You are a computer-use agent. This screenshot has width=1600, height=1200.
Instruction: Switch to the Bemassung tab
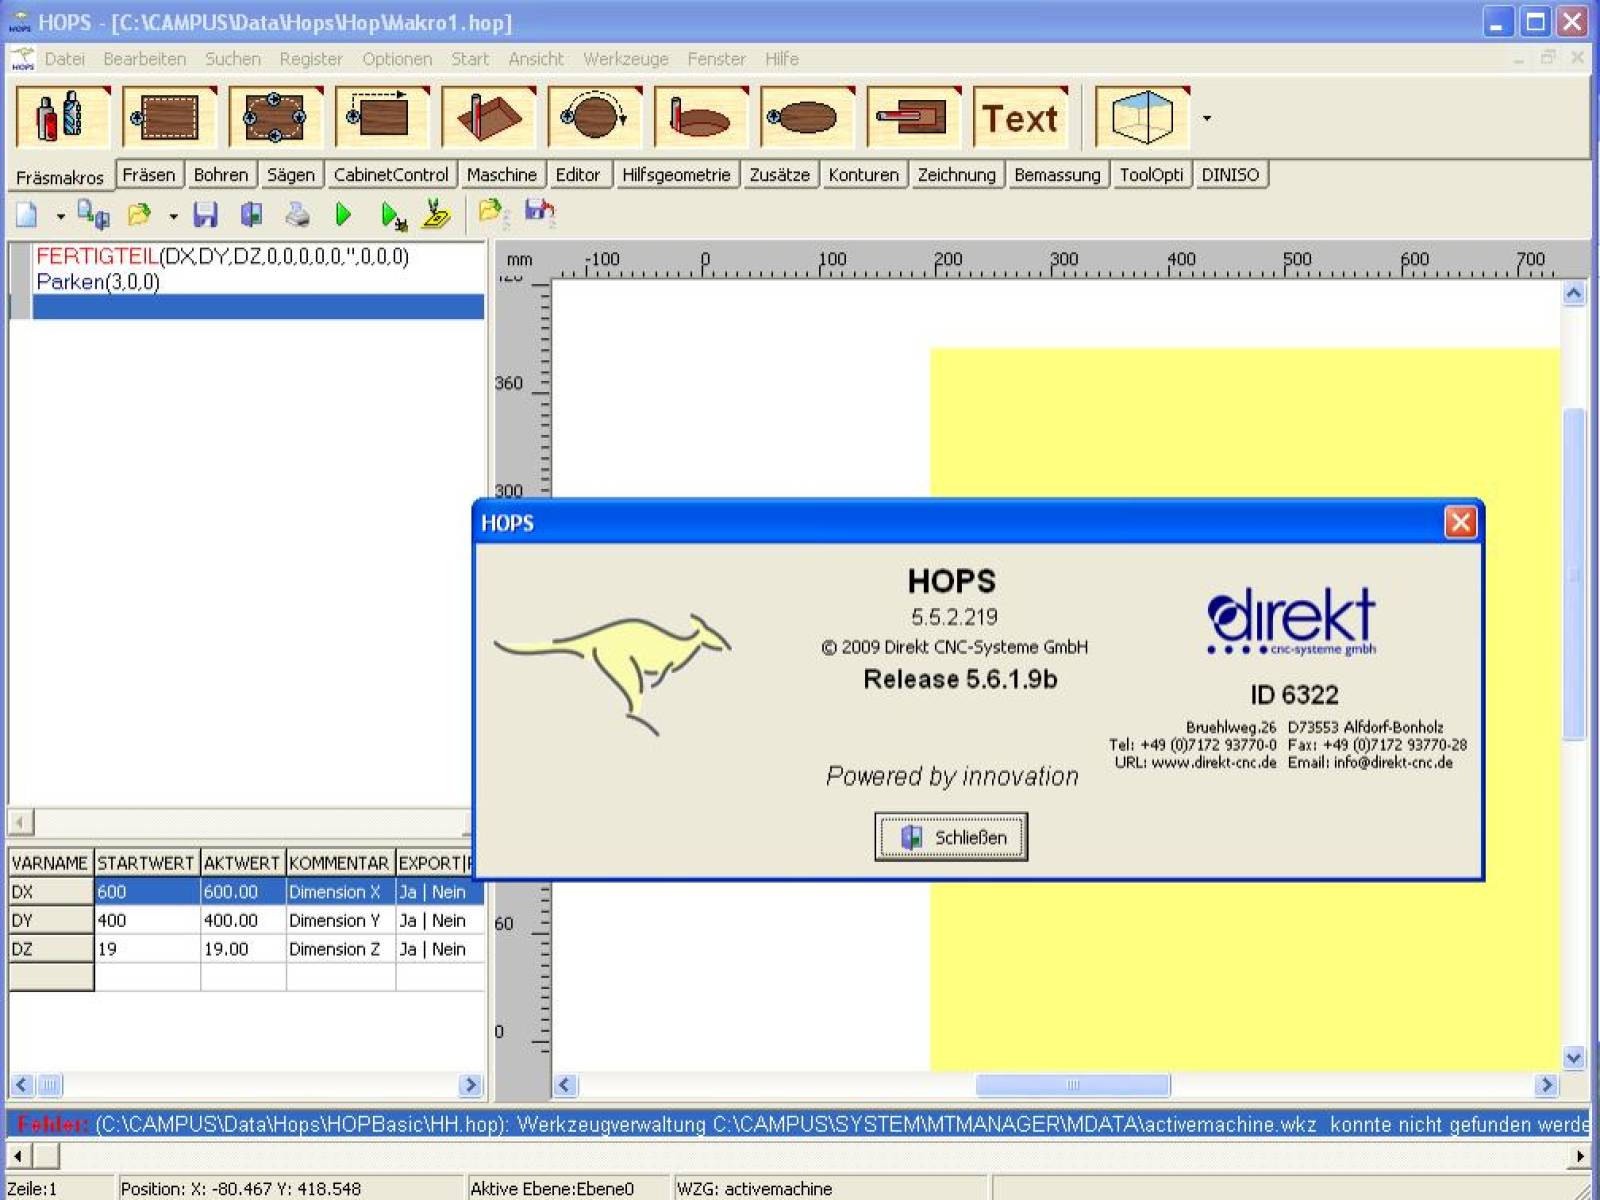coord(1057,175)
